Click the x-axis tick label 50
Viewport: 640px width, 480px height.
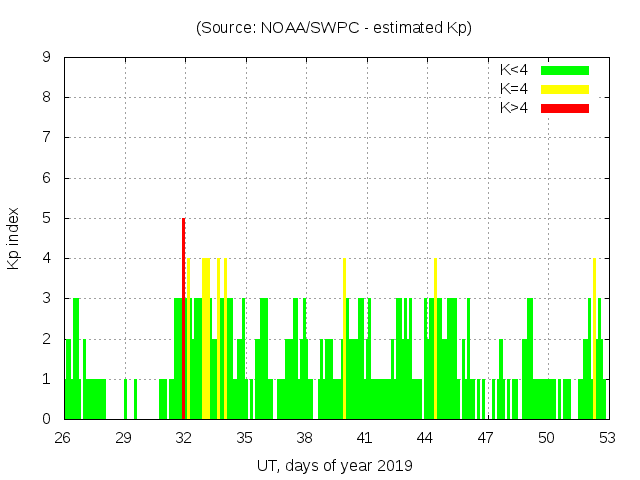coord(546,438)
